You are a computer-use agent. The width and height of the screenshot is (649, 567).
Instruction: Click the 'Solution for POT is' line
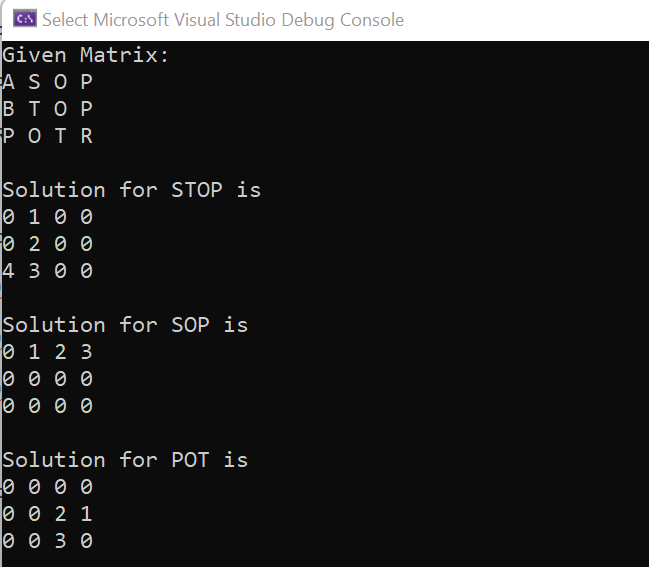[x=125, y=460]
